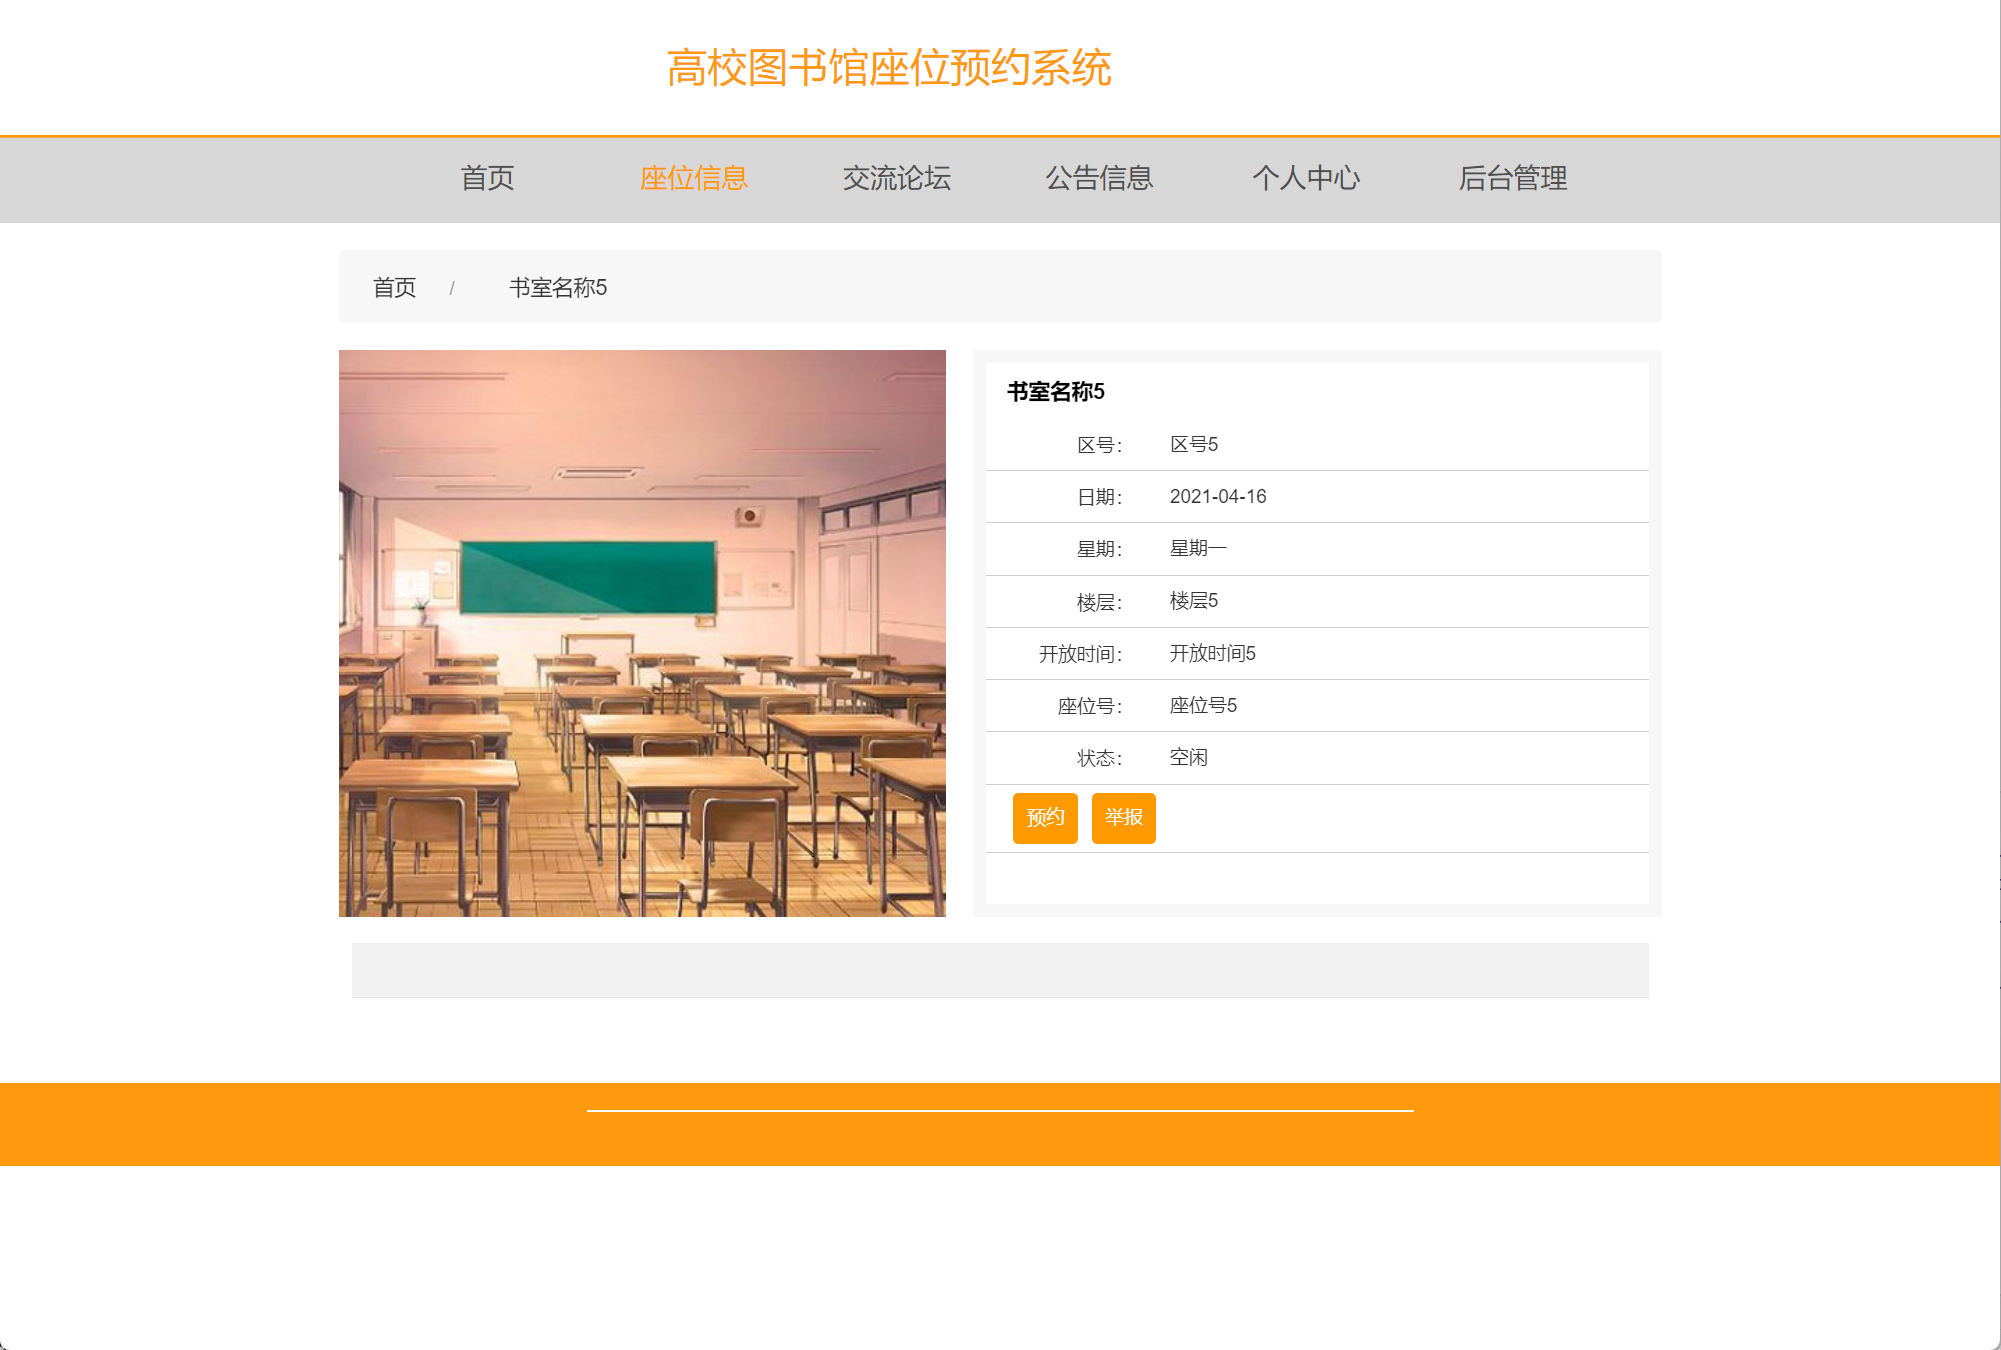The height and width of the screenshot is (1350, 2001).
Task: Select the 座位信息 navigation tab
Action: pyautogui.click(x=693, y=178)
